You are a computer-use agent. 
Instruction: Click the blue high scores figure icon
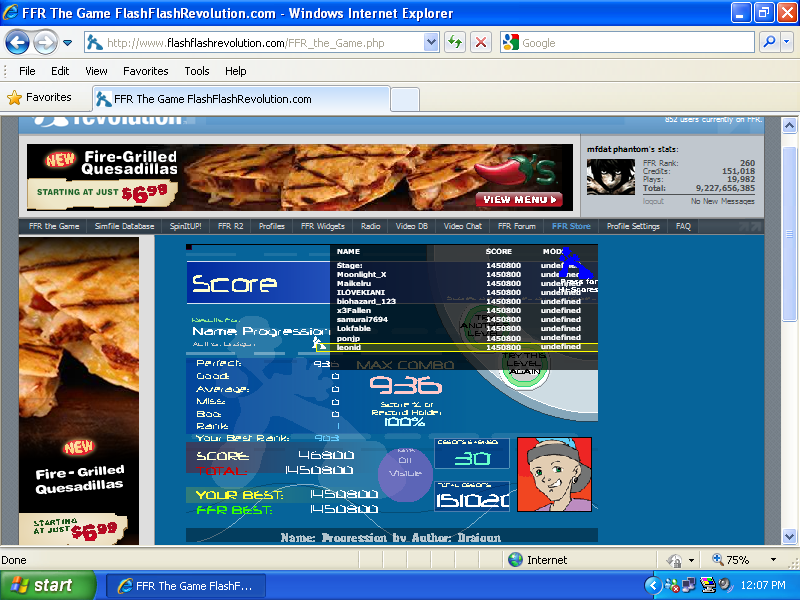pyautogui.click(x=573, y=265)
